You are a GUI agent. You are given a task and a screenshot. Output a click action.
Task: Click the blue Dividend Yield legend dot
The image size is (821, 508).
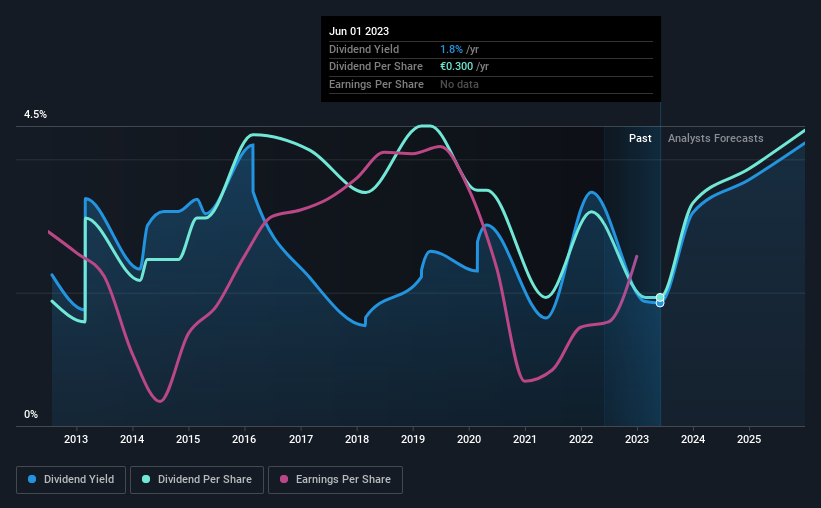click(32, 479)
